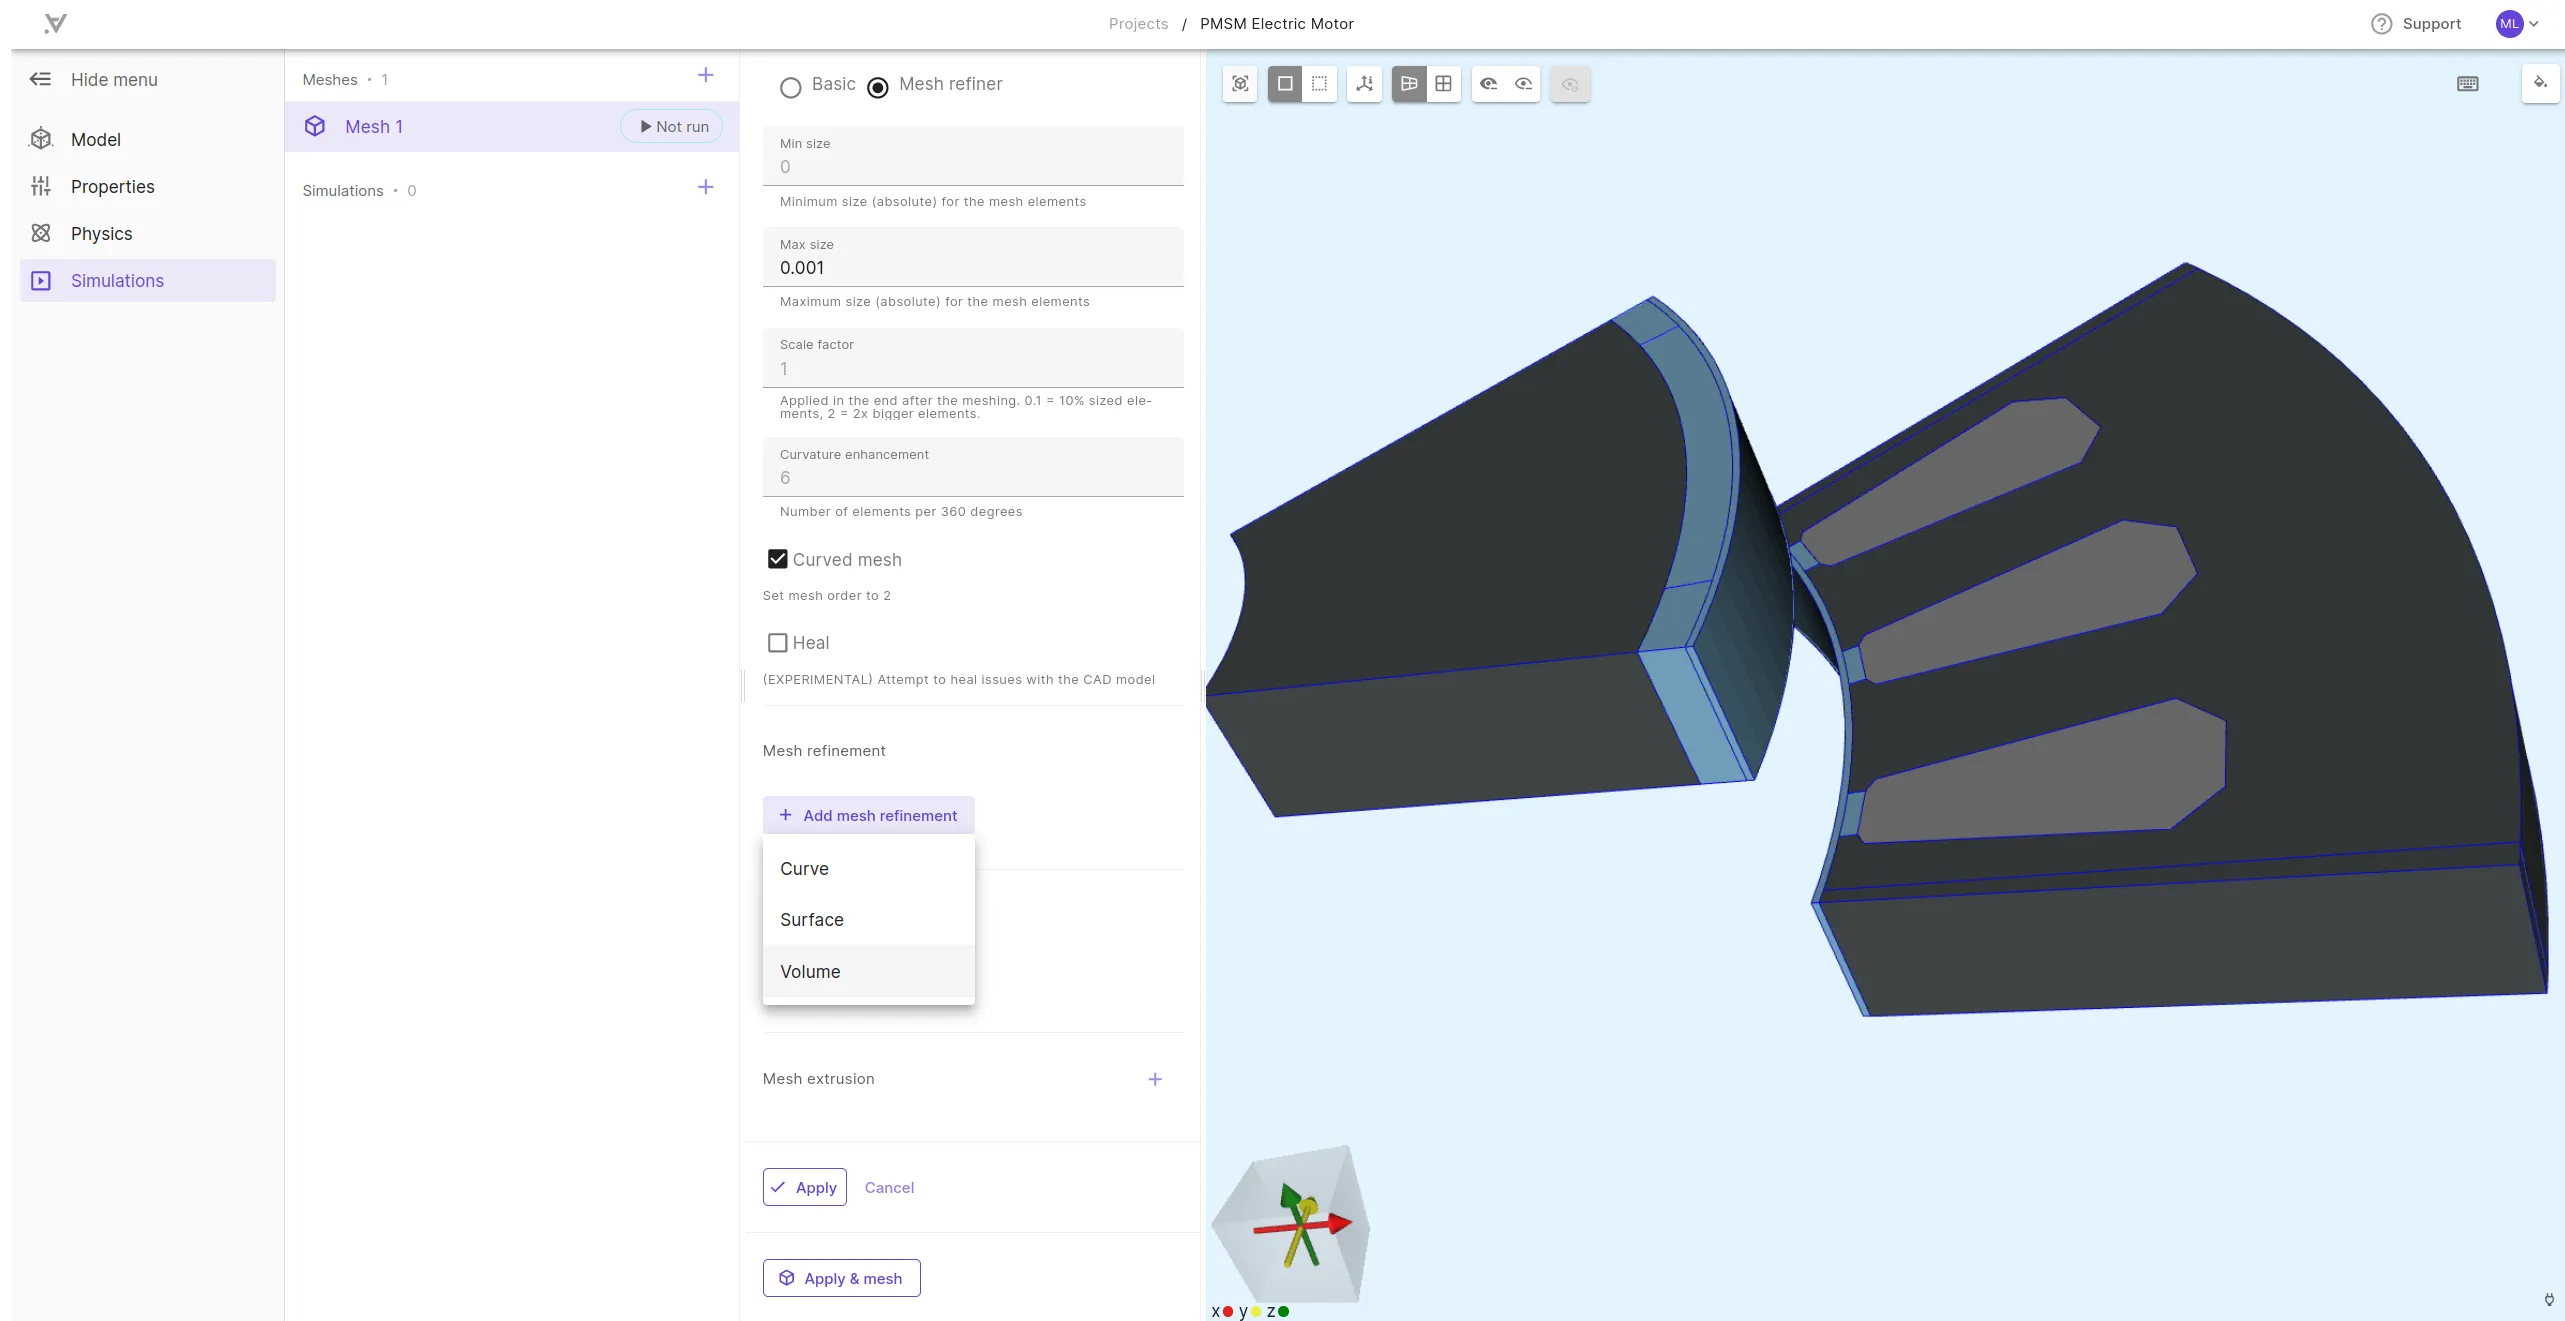
Task: Click Add mesh refinement button
Action: pos(868,815)
